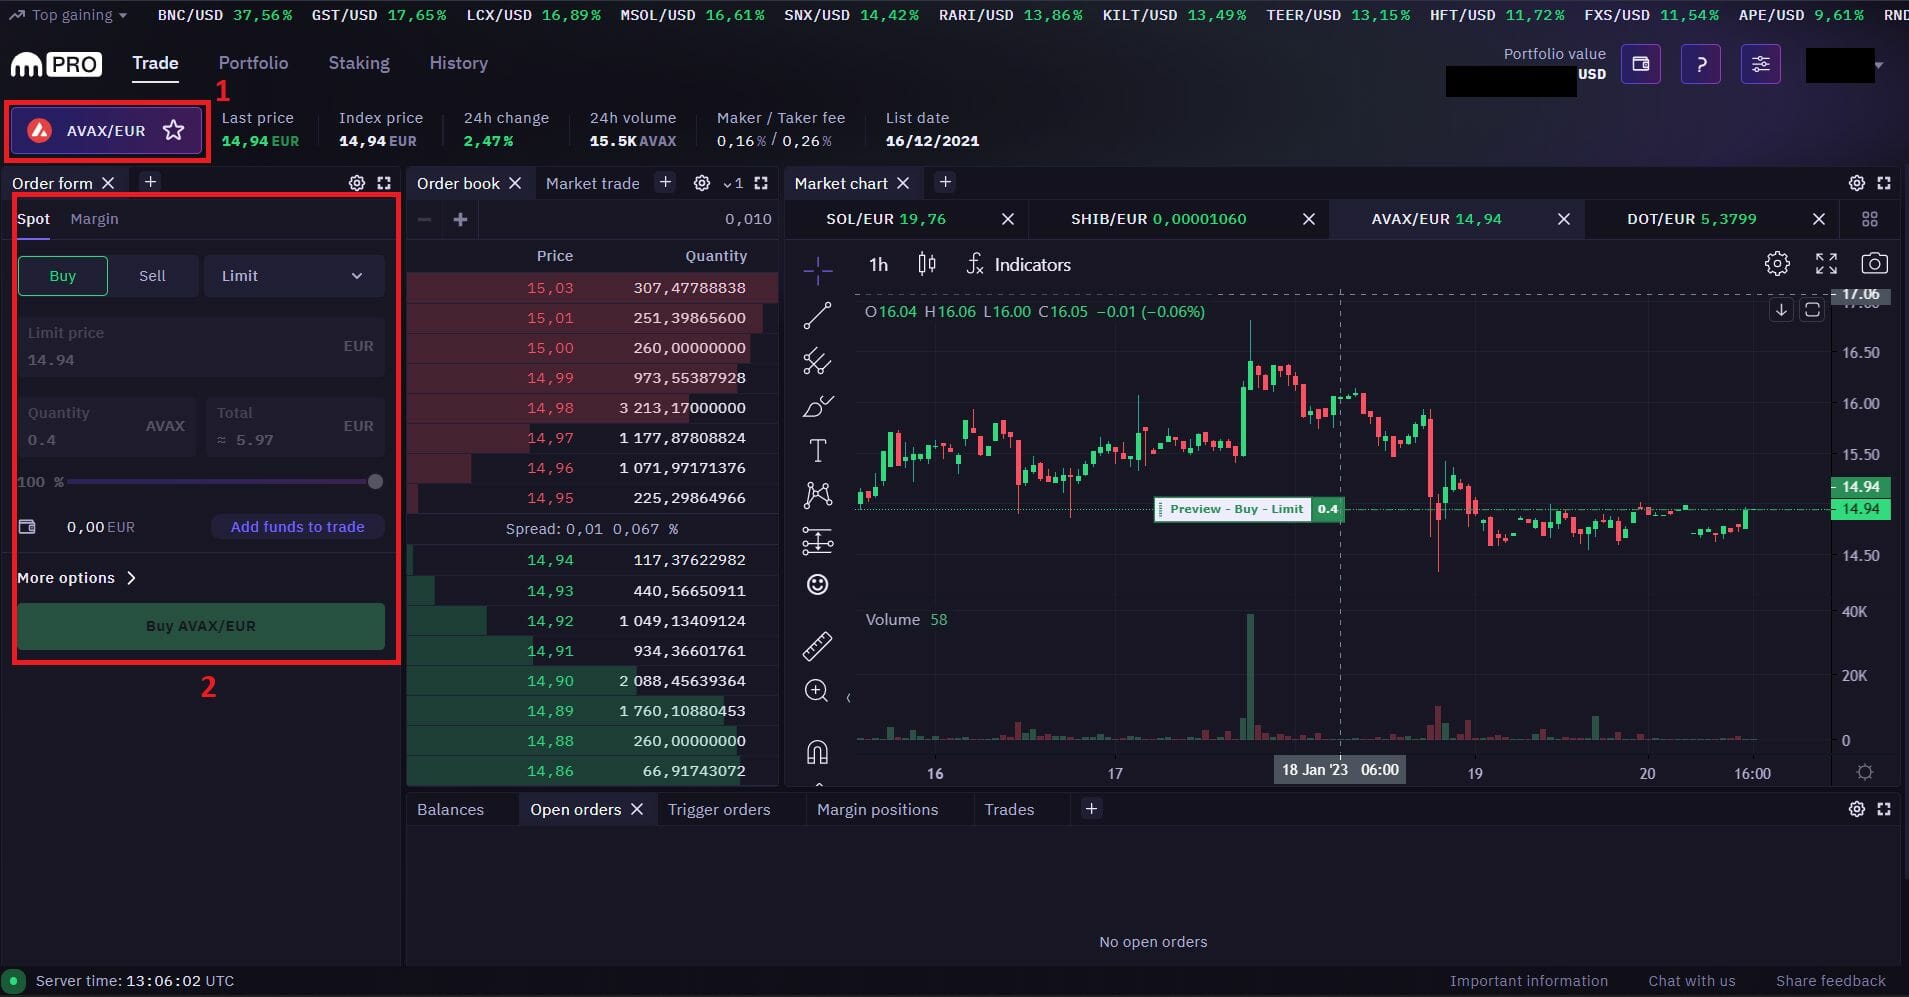Viewport: 1909px width, 997px height.
Task: Open layout settings sliders button
Action: click(1761, 64)
